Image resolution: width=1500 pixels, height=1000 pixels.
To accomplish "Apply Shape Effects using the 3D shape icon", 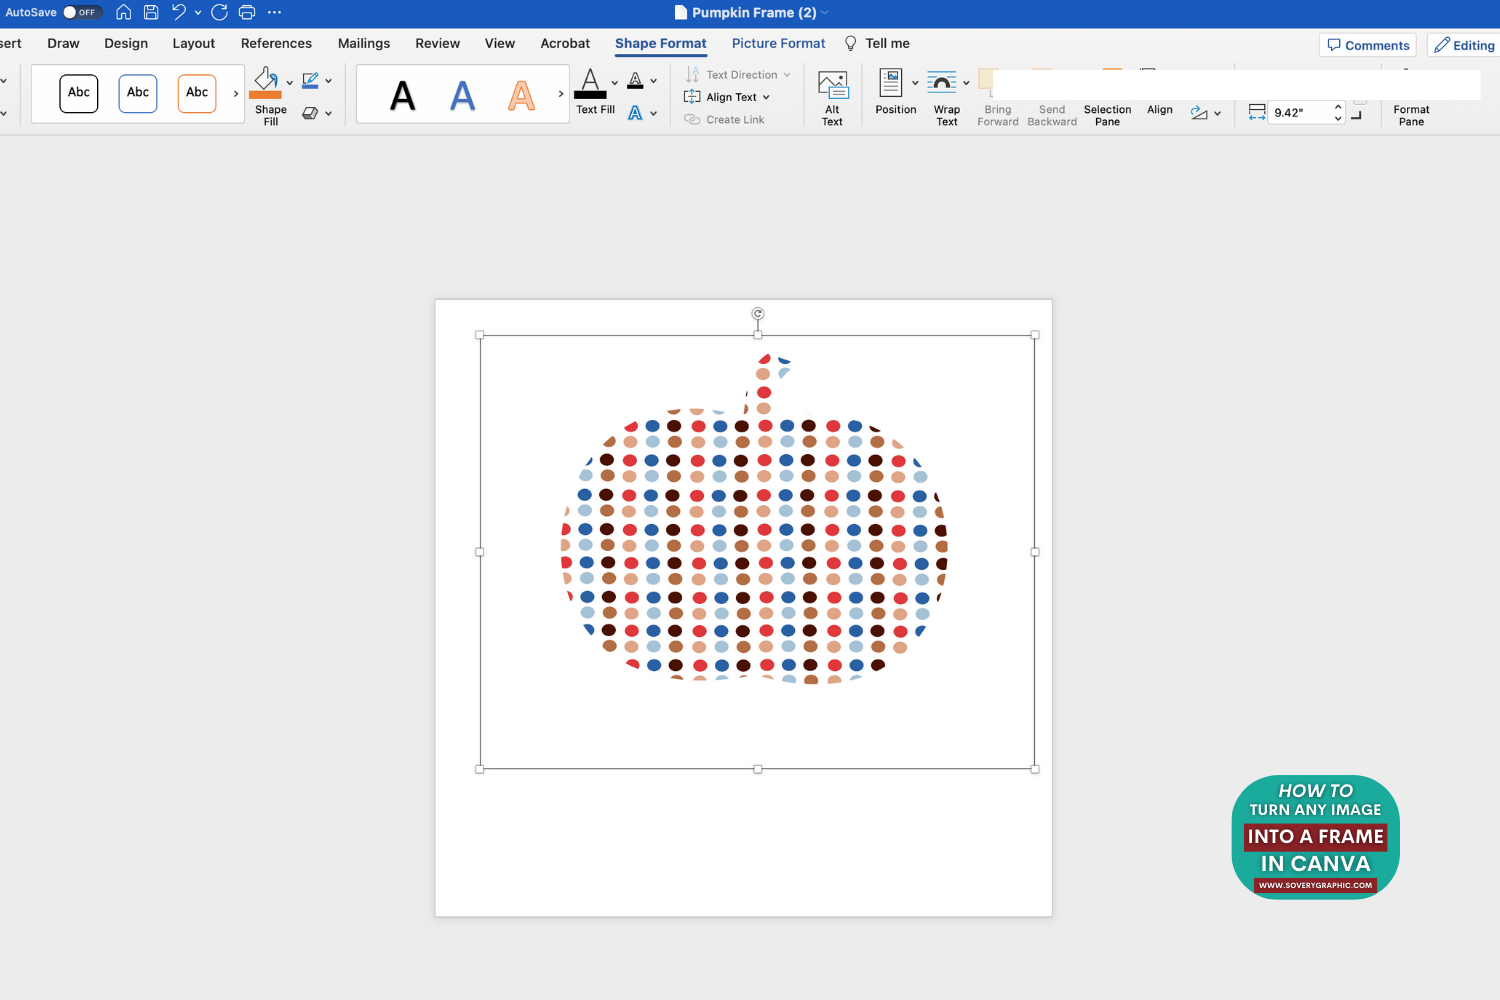I will pyautogui.click(x=311, y=112).
